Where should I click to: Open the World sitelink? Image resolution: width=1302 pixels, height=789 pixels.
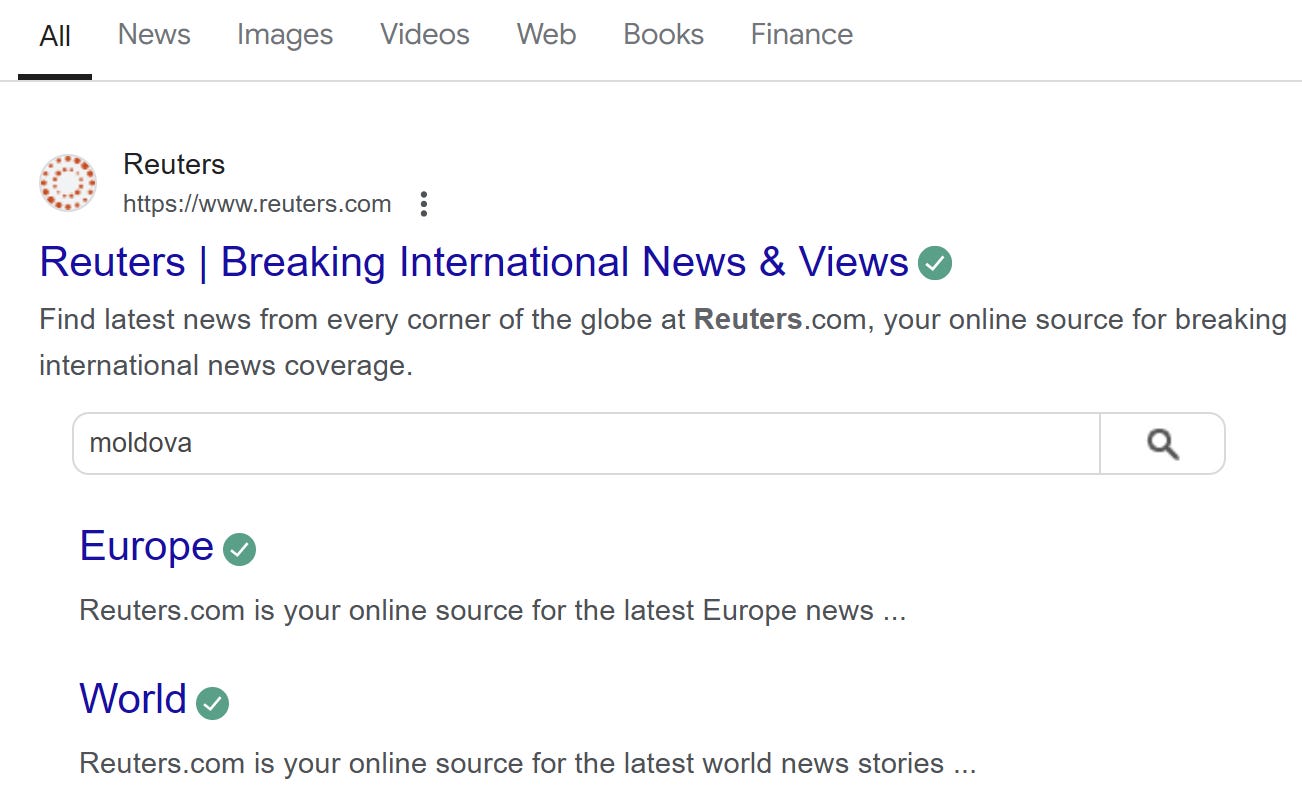click(x=133, y=699)
